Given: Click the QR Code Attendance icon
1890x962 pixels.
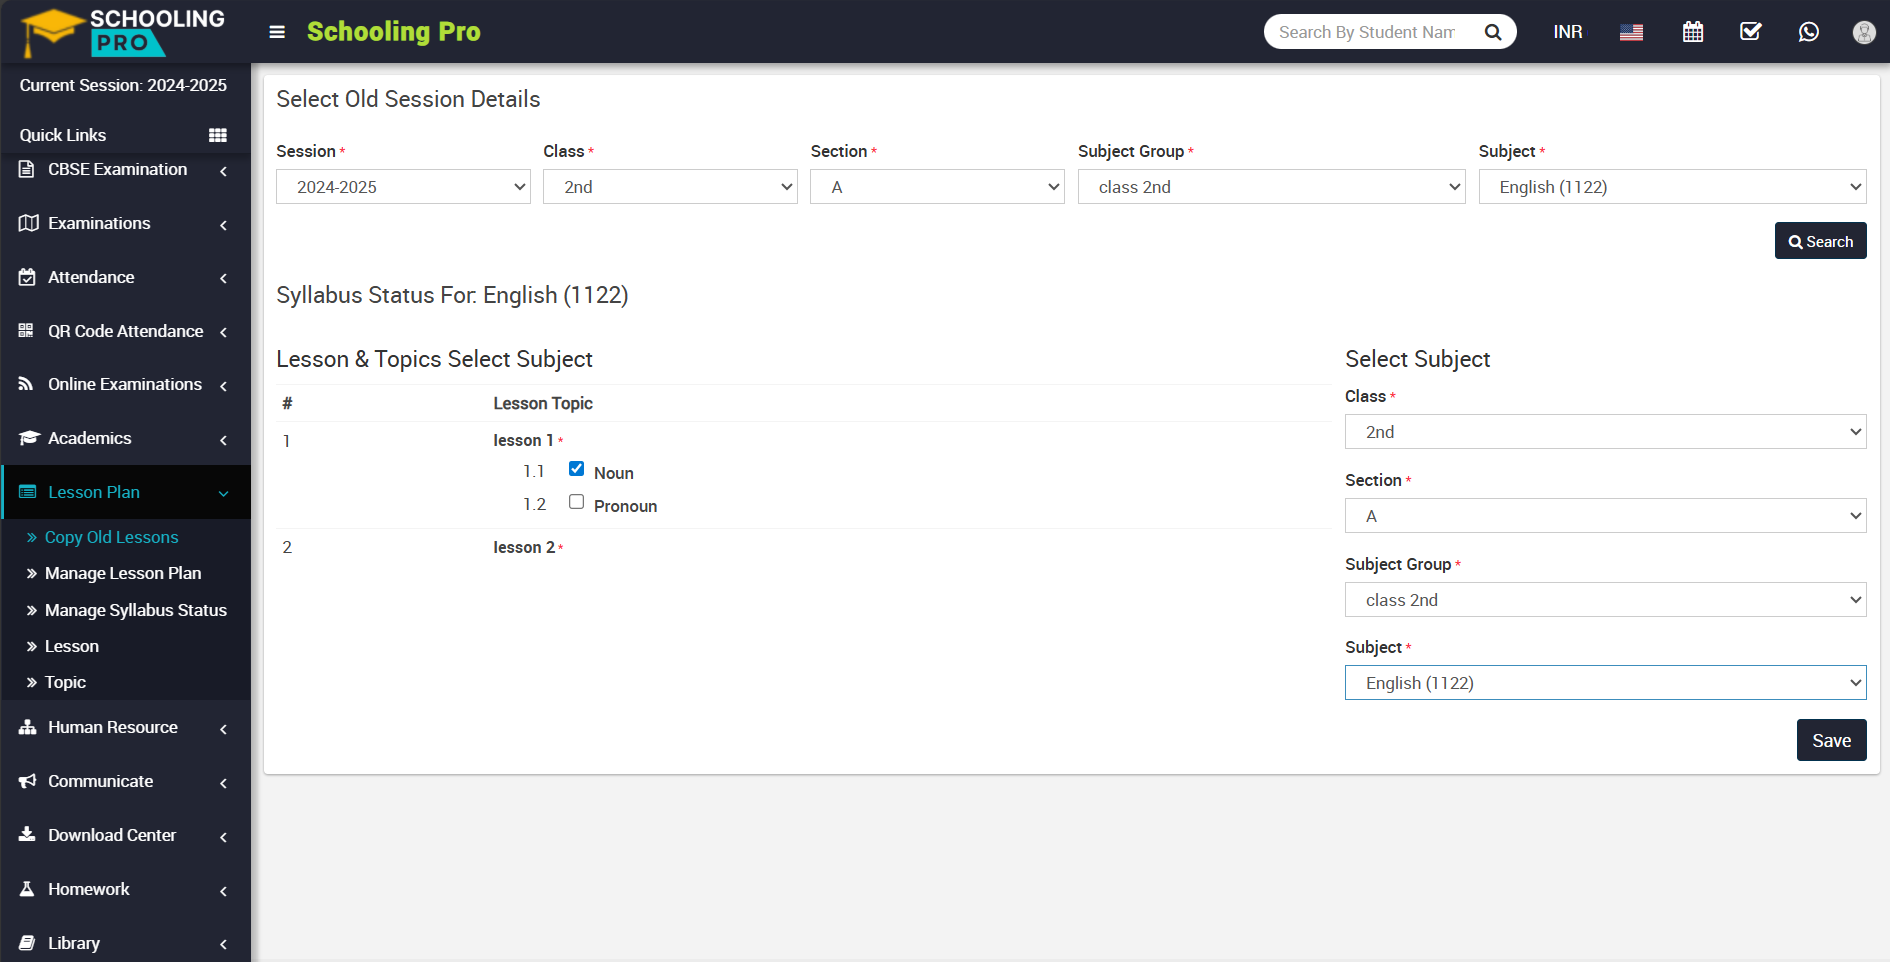Looking at the screenshot, I should point(27,330).
